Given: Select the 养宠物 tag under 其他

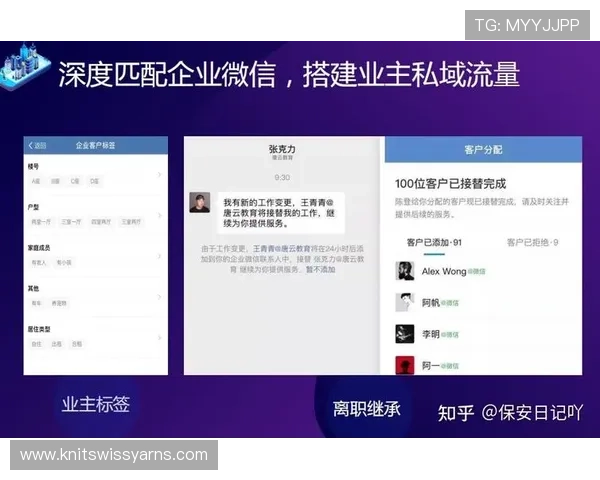Looking at the screenshot, I should pyautogui.click(x=59, y=303).
